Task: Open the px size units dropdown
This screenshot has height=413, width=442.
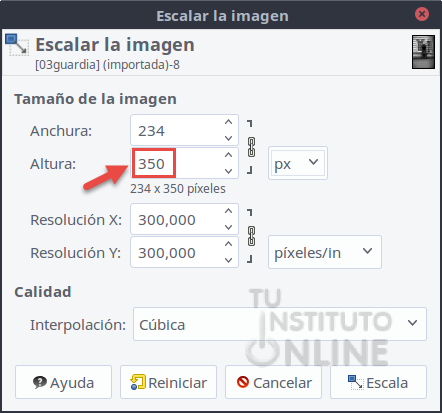Action: (298, 163)
